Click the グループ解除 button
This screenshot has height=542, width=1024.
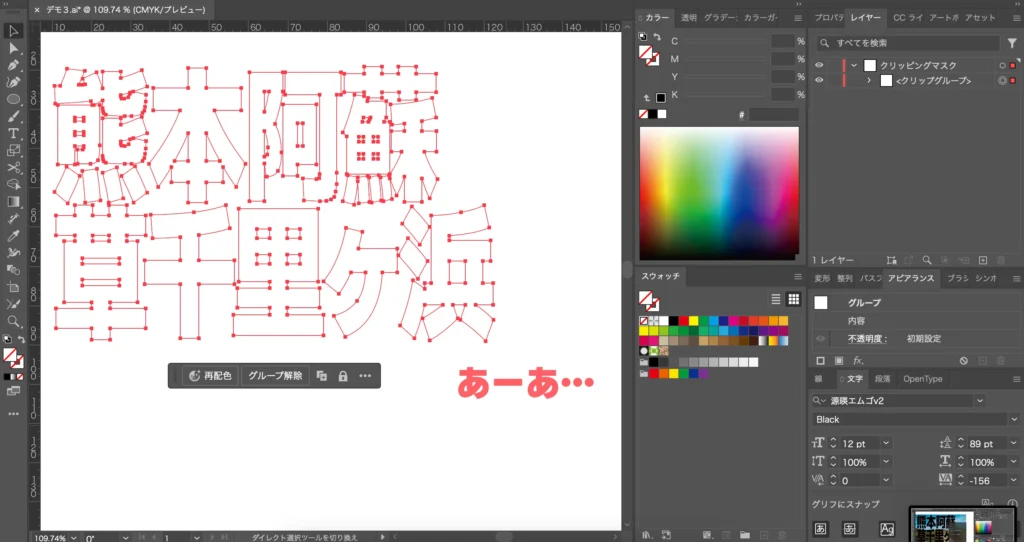tap(275, 376)
